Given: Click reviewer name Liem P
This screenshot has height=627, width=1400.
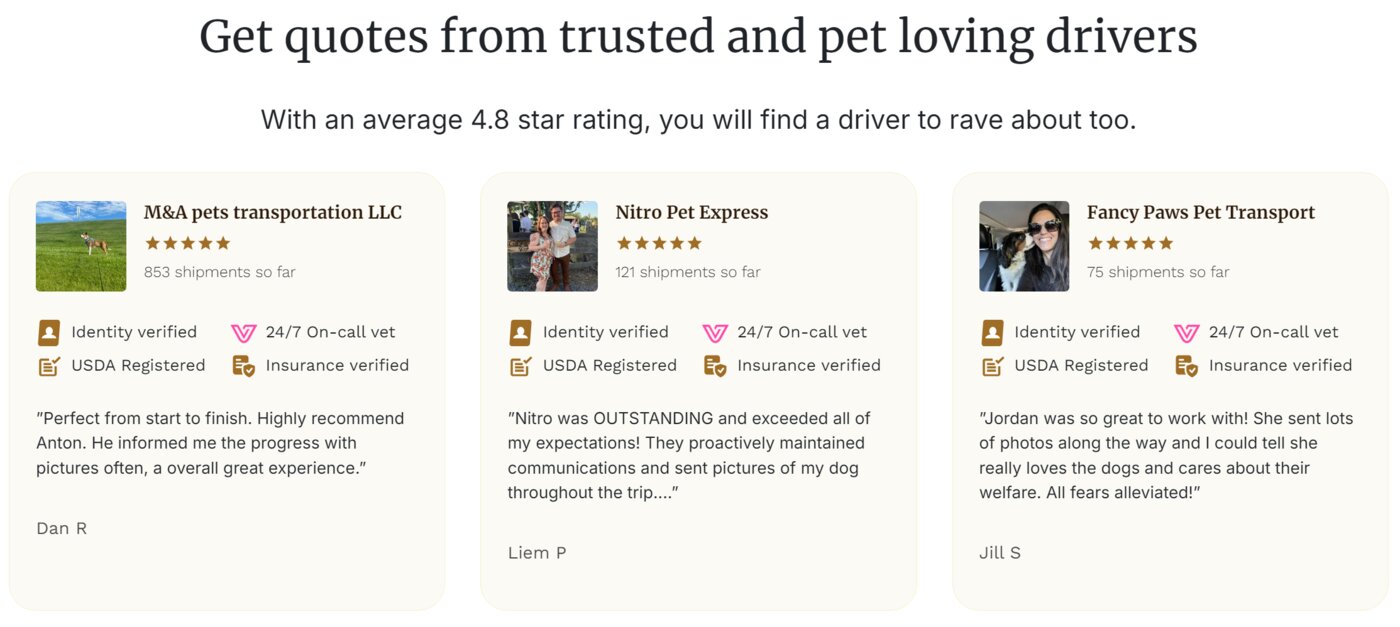Looking at the screenshot, I should pos(537,553).
